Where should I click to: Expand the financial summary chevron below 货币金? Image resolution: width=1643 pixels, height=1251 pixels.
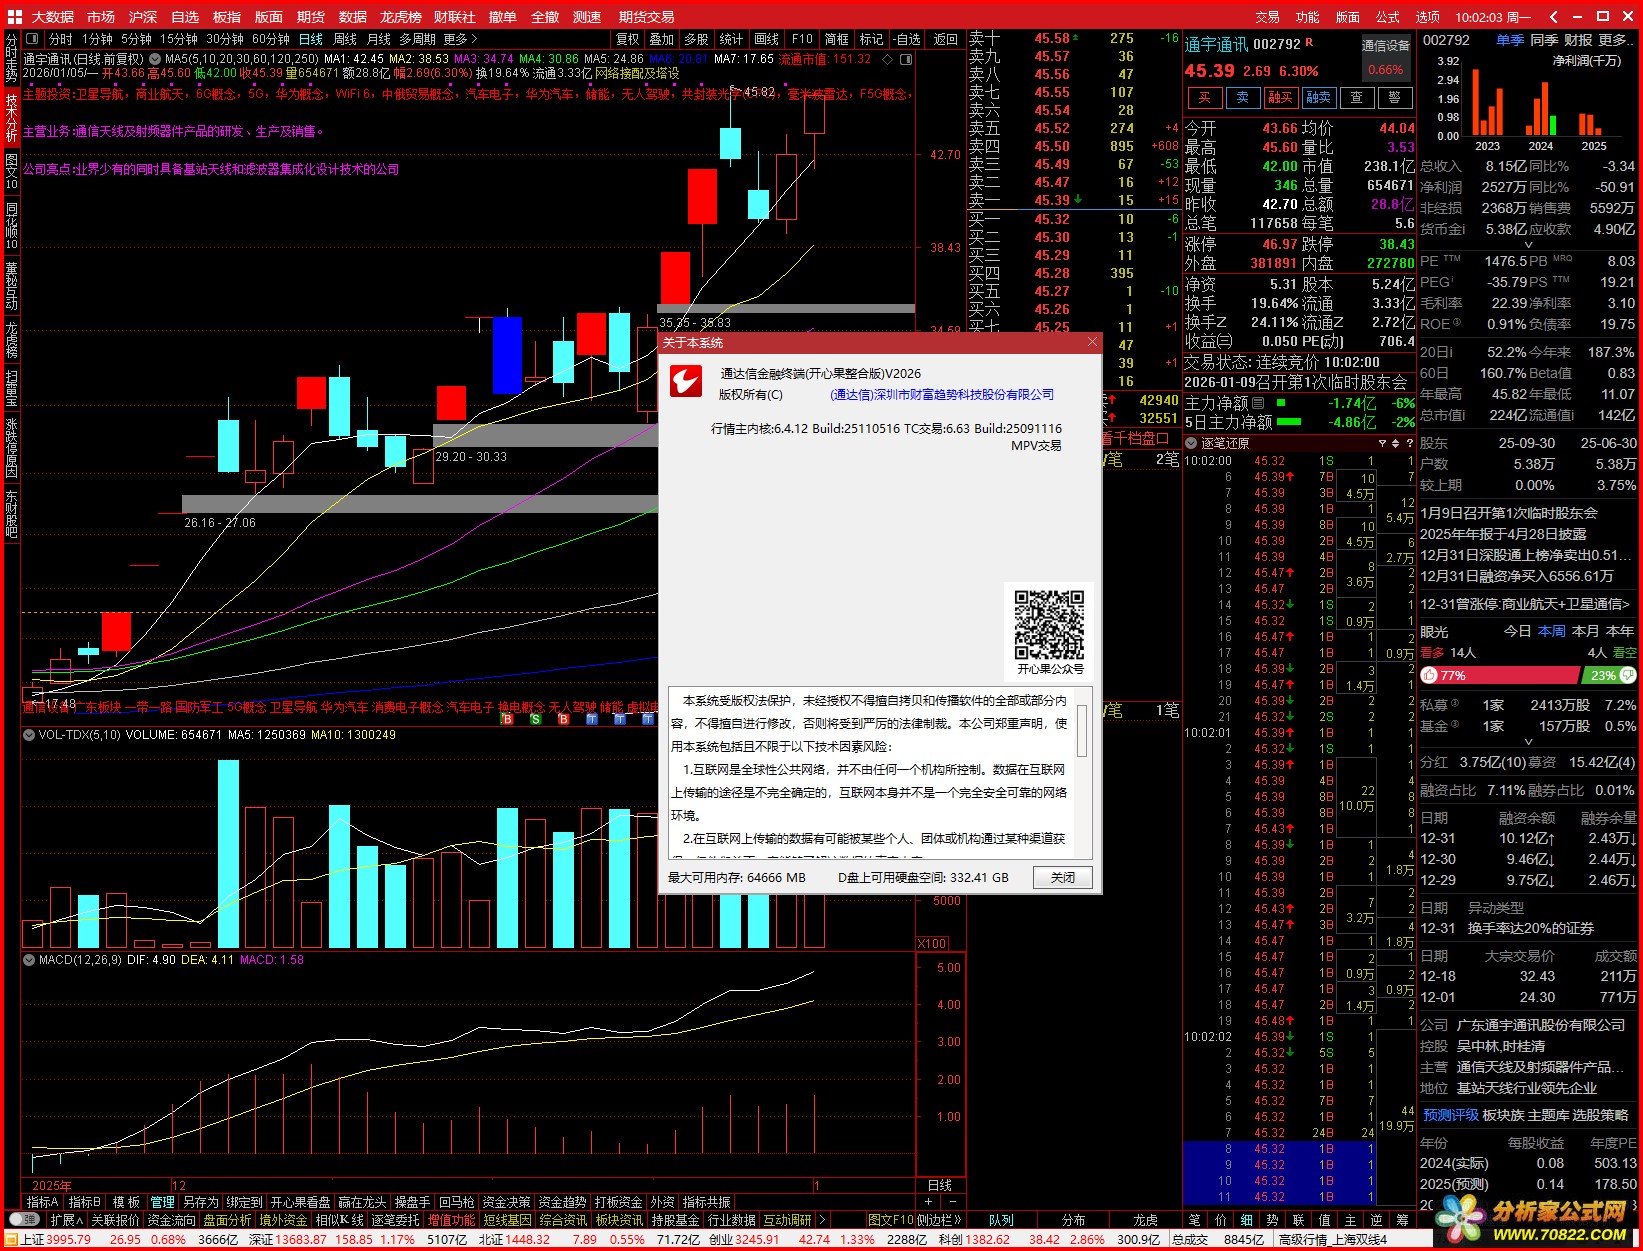(x=1528, y=244)
